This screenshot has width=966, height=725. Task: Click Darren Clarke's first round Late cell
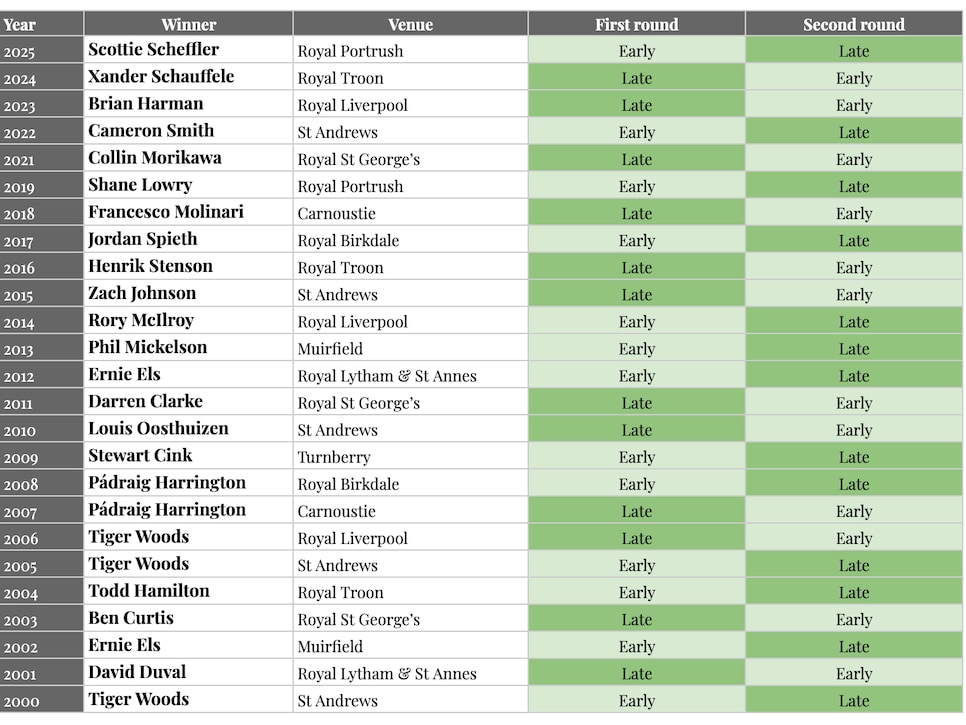(636, 402)
